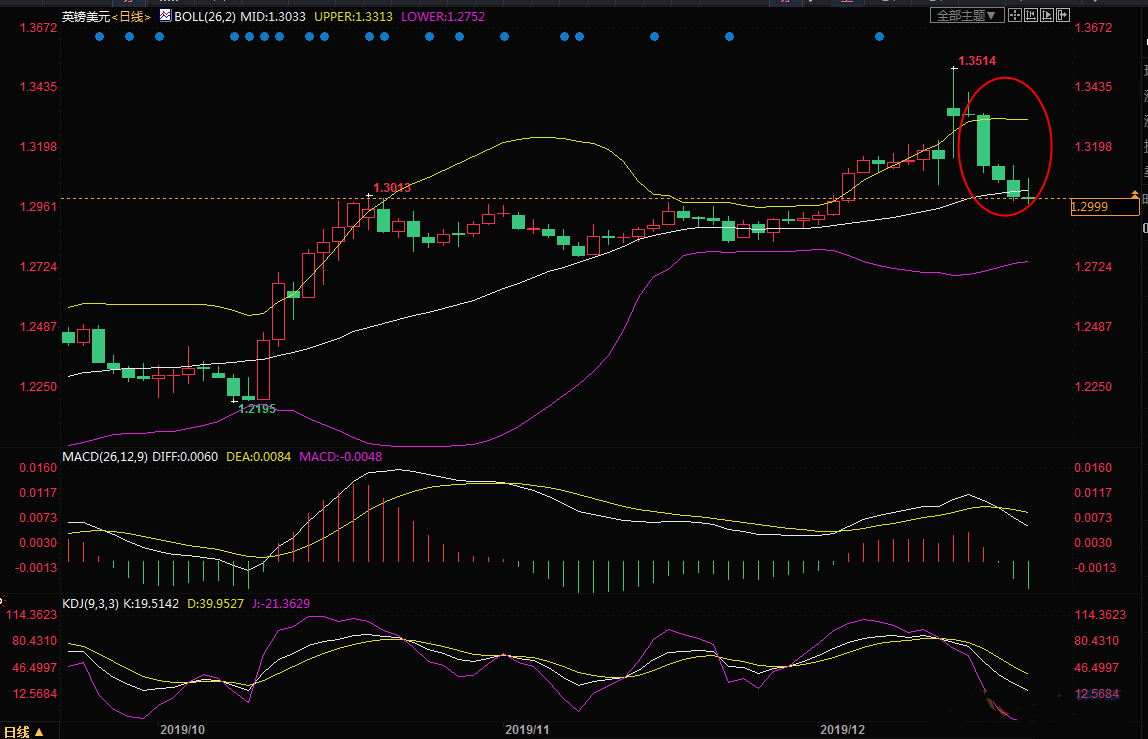Screen dimensions: 1148x739
Task: Activate the crosshair cursor icon
Action: point(1015,16)
